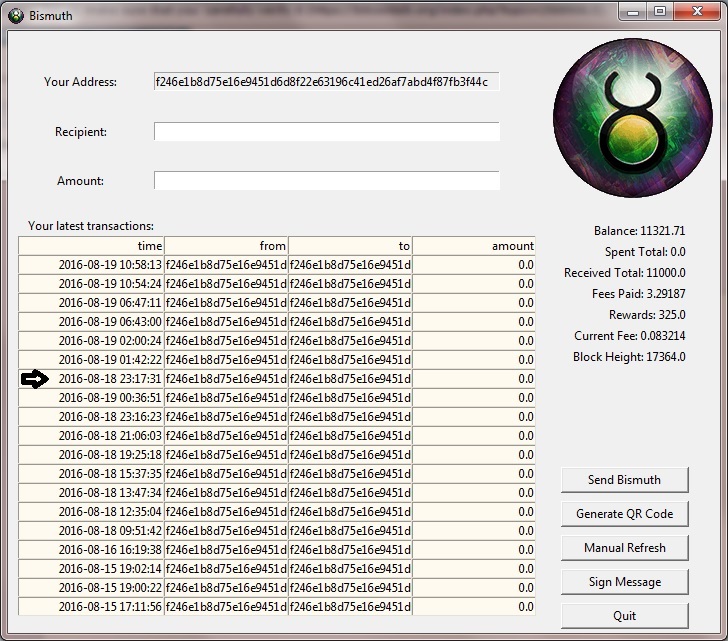
Task: Click the Spent Total: 0.0 text
Action: point(645,252)
